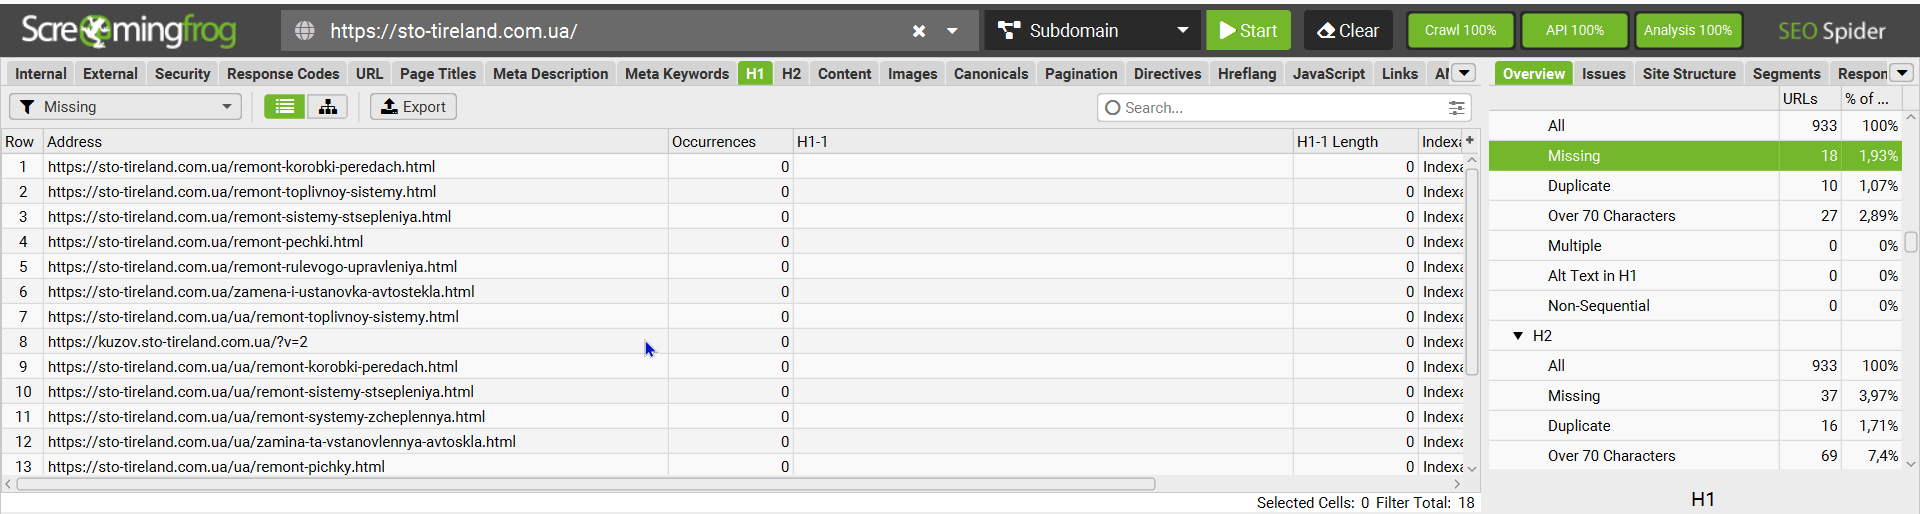The image size is (1920, 514).
Task: Open the URL history dropdown arrow
Action: [x=952, y=31]
